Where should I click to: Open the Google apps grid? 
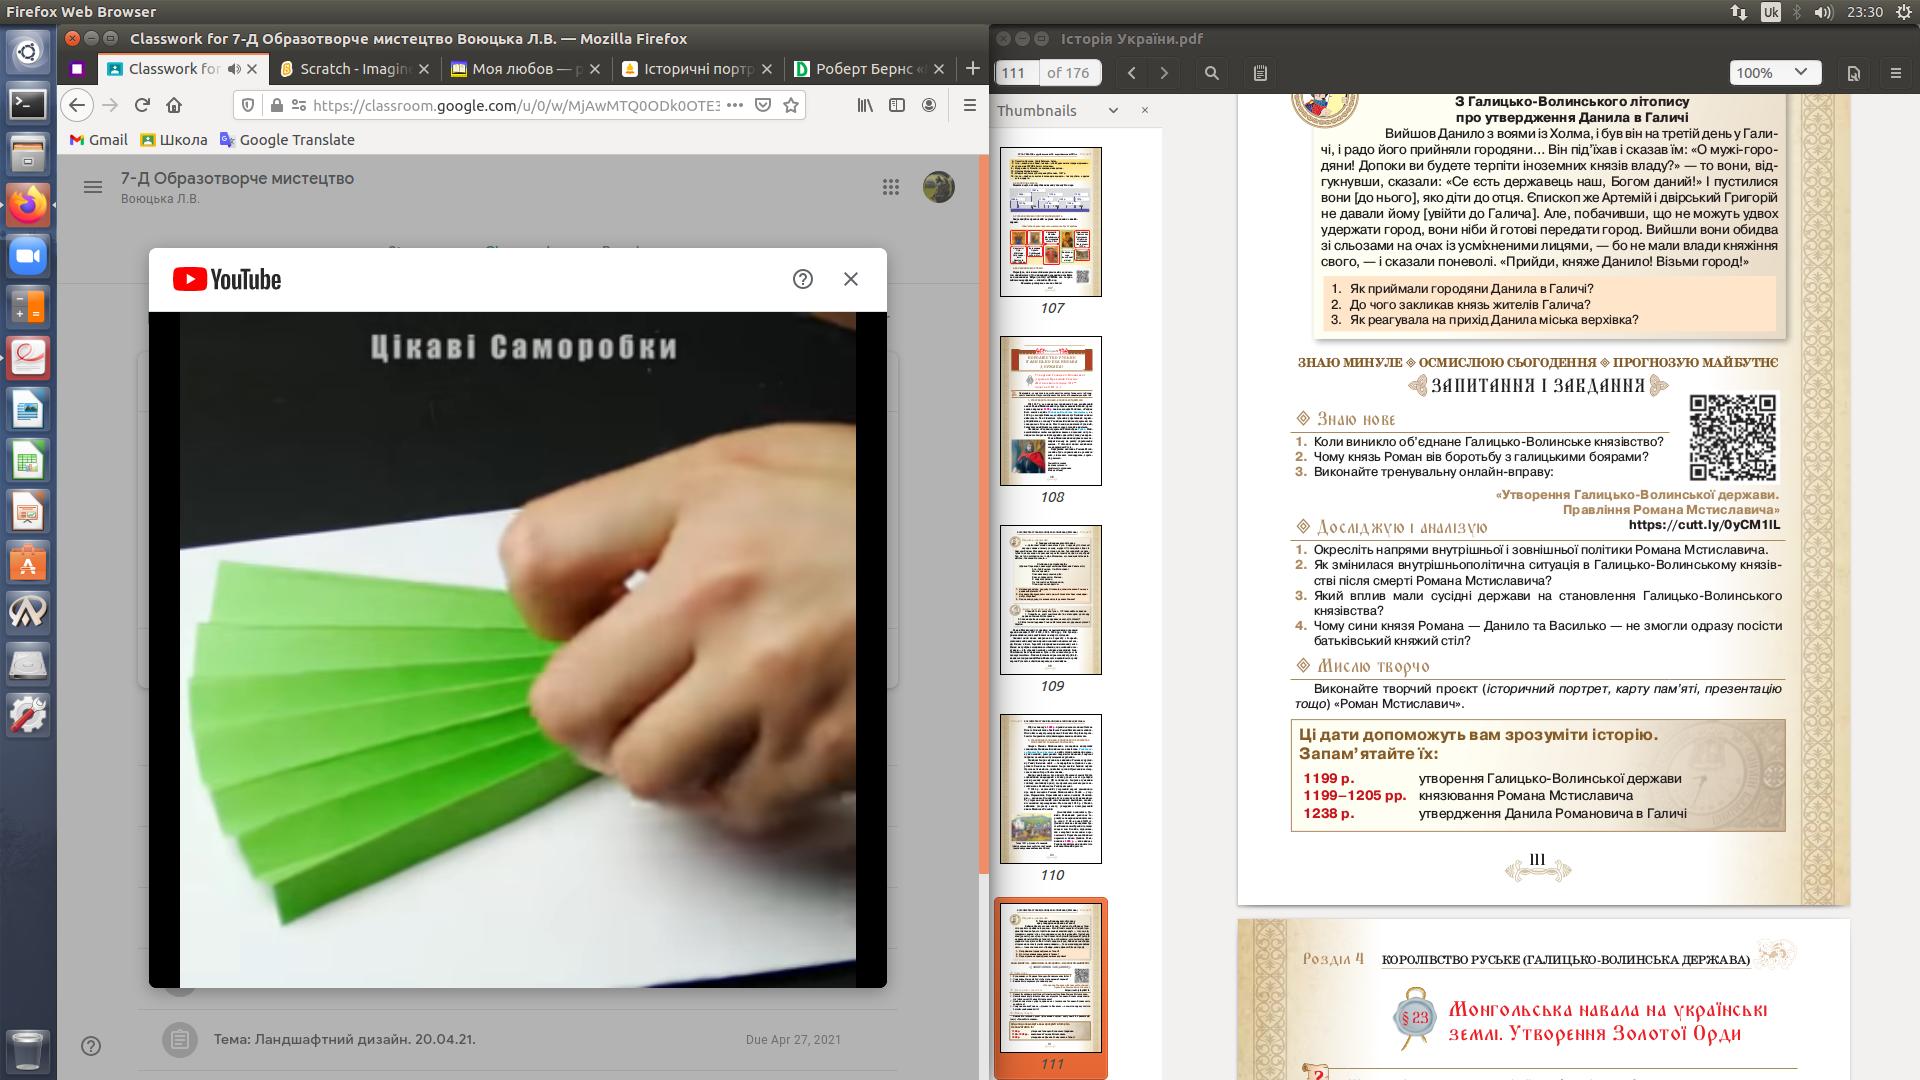pos(890,187)
